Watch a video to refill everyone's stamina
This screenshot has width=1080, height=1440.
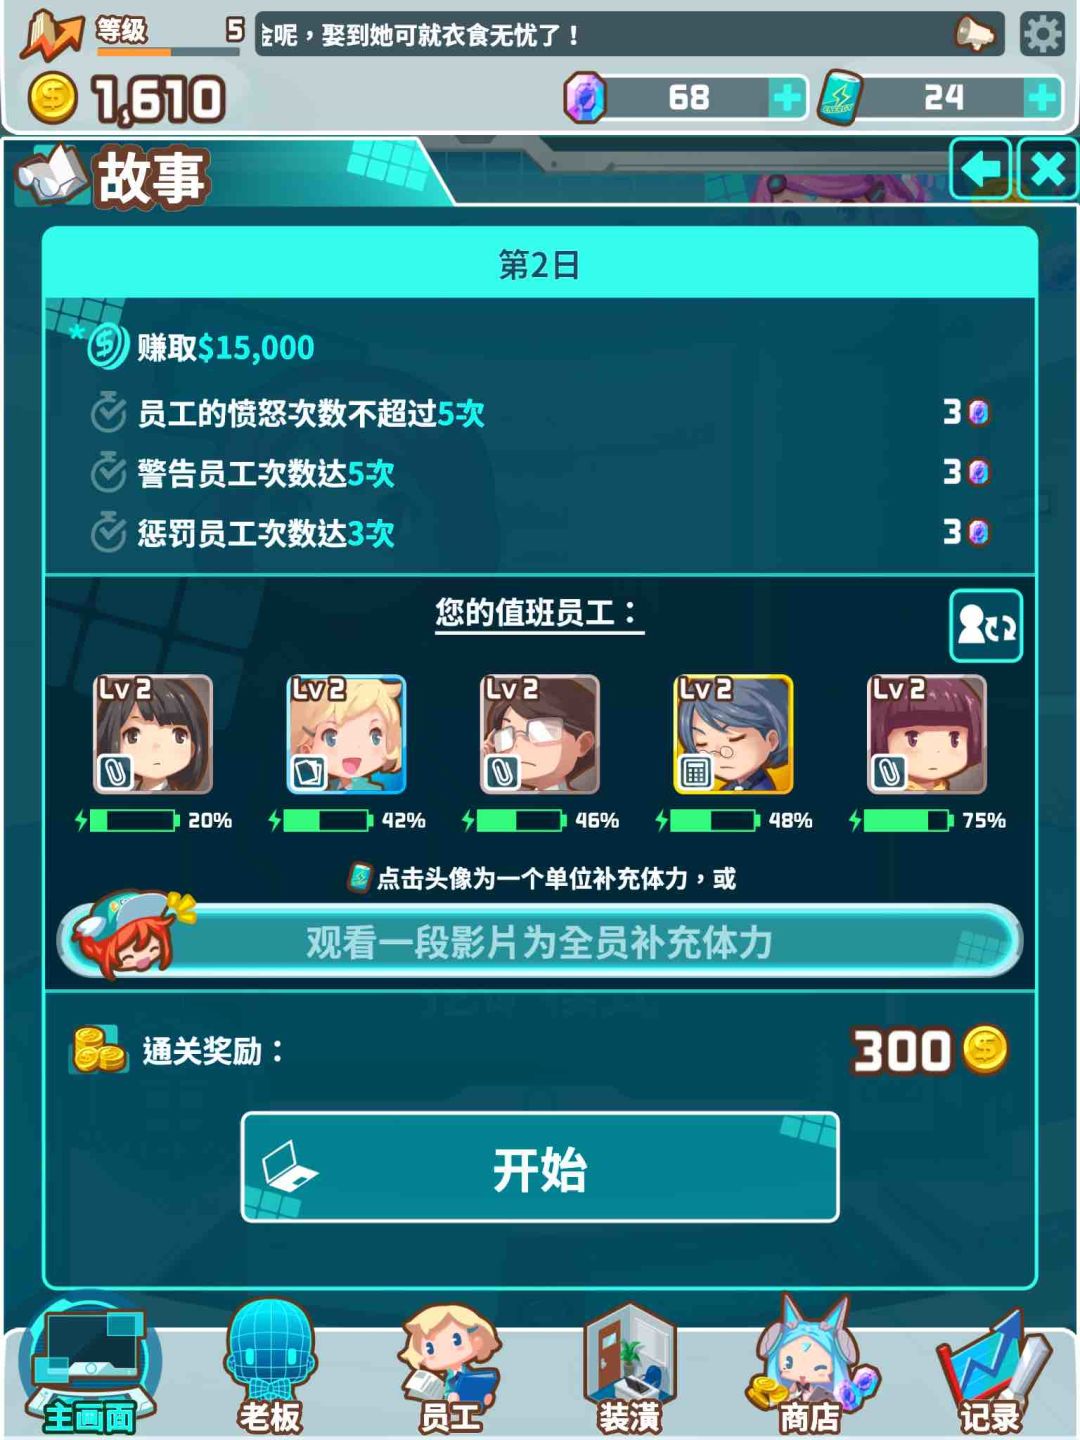click(x=540, y=940)
